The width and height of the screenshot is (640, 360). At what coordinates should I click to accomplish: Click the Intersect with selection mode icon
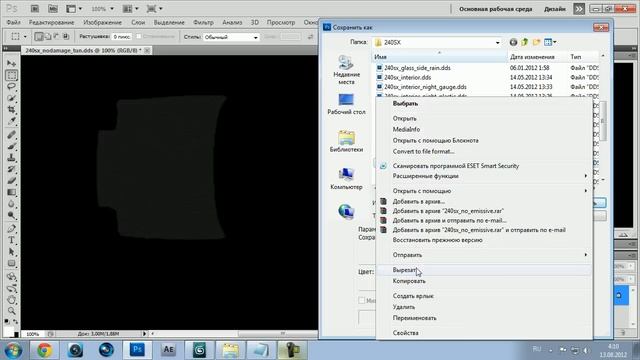[x=66, y=37]
